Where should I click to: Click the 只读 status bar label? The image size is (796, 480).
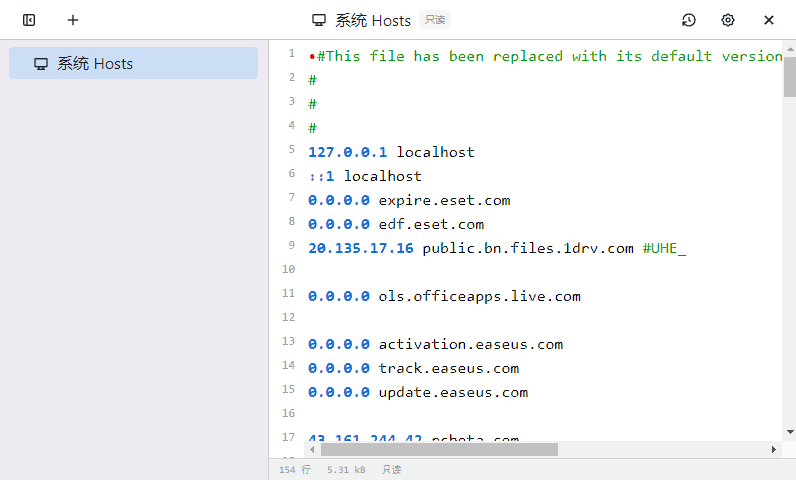(391, 469)
